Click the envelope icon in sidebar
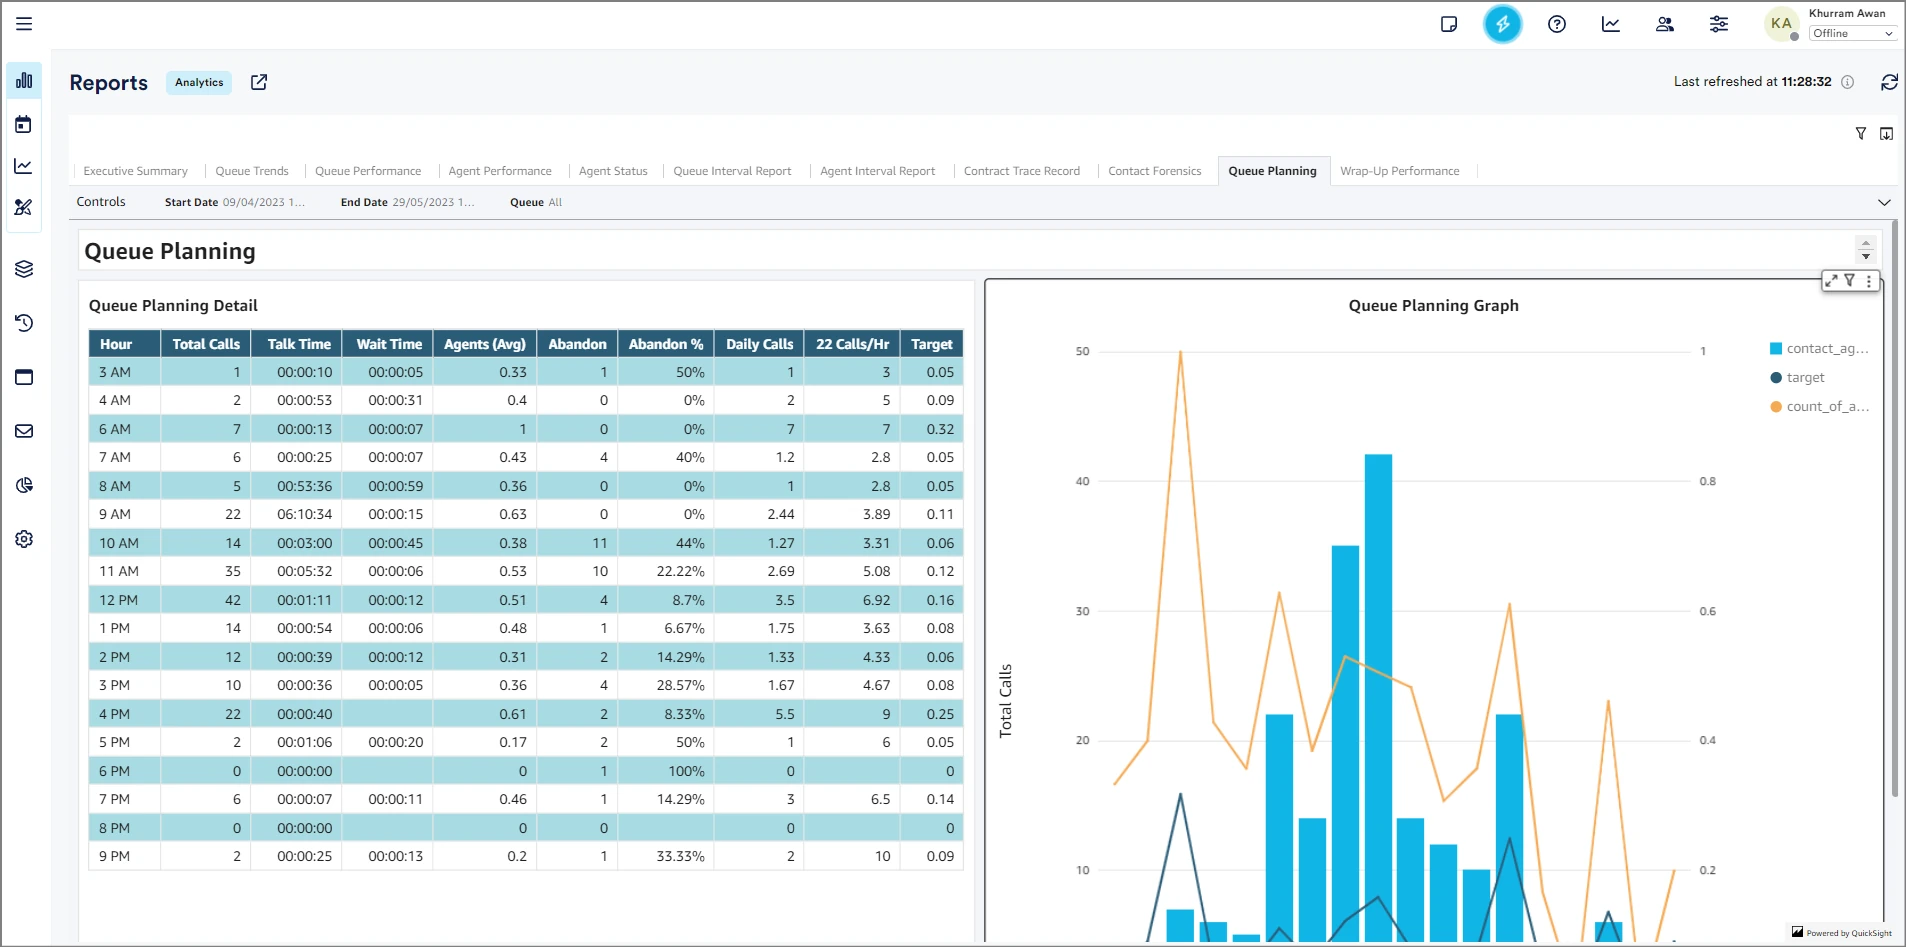Image resolution: width=1906 pixels, height=947 pixels. (24, 431)
